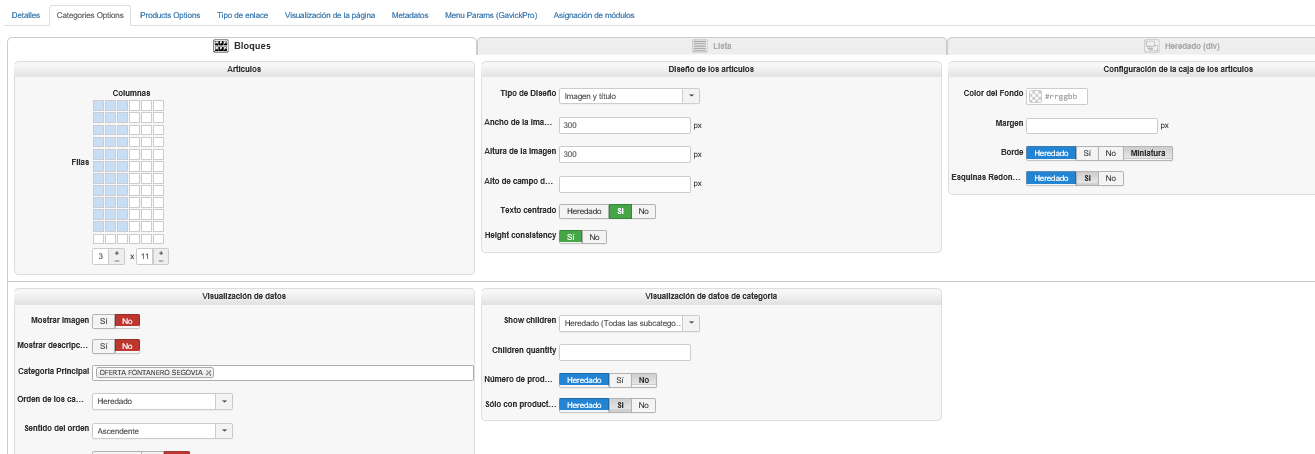This screenshot has height=454, width=1315.
Task: Choose No for Esquinas Redondeadas
Action: click(1111, 178)
